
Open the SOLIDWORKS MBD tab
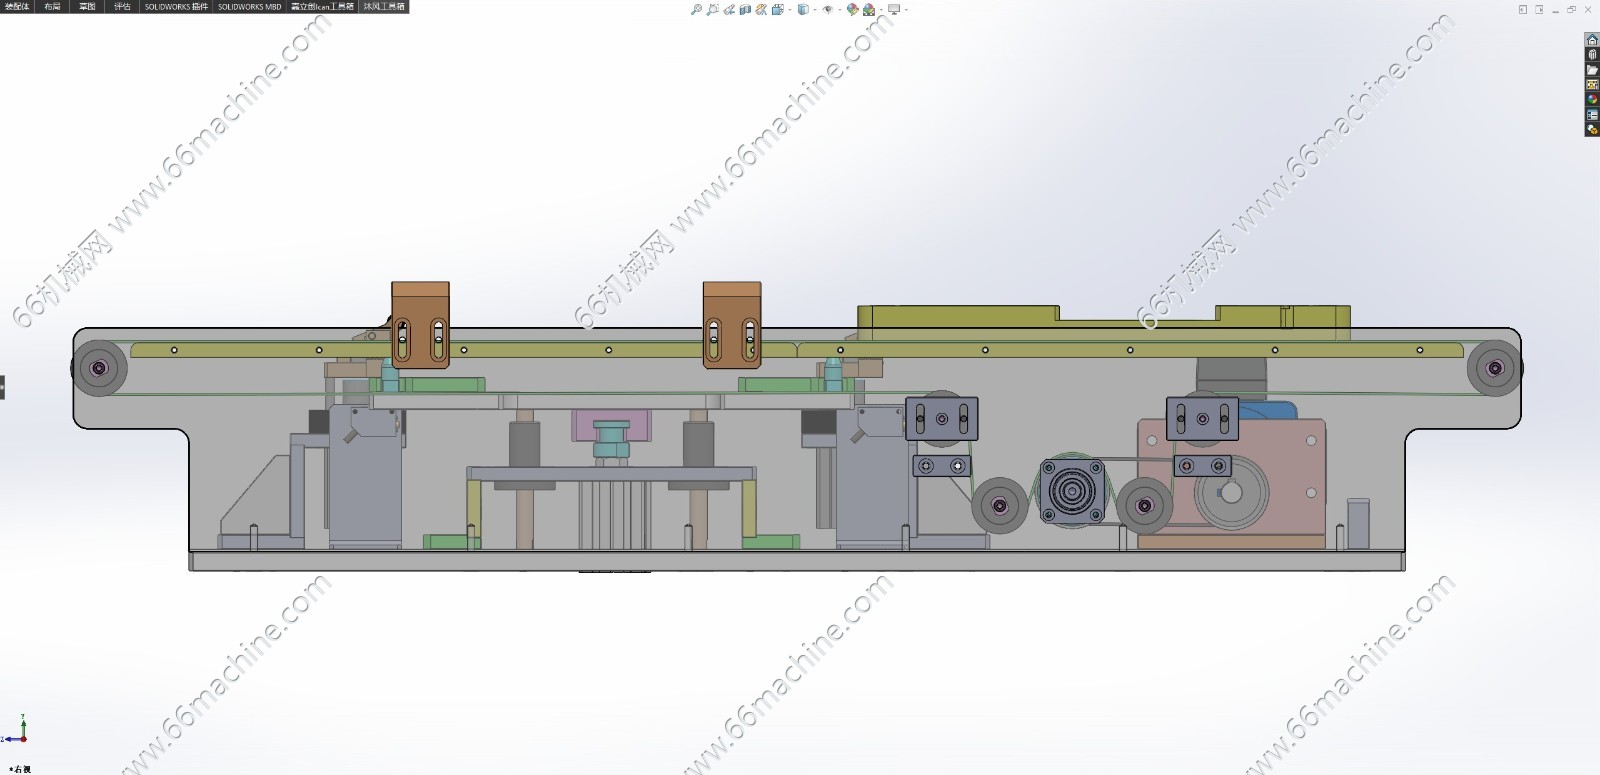coord(250,6)
